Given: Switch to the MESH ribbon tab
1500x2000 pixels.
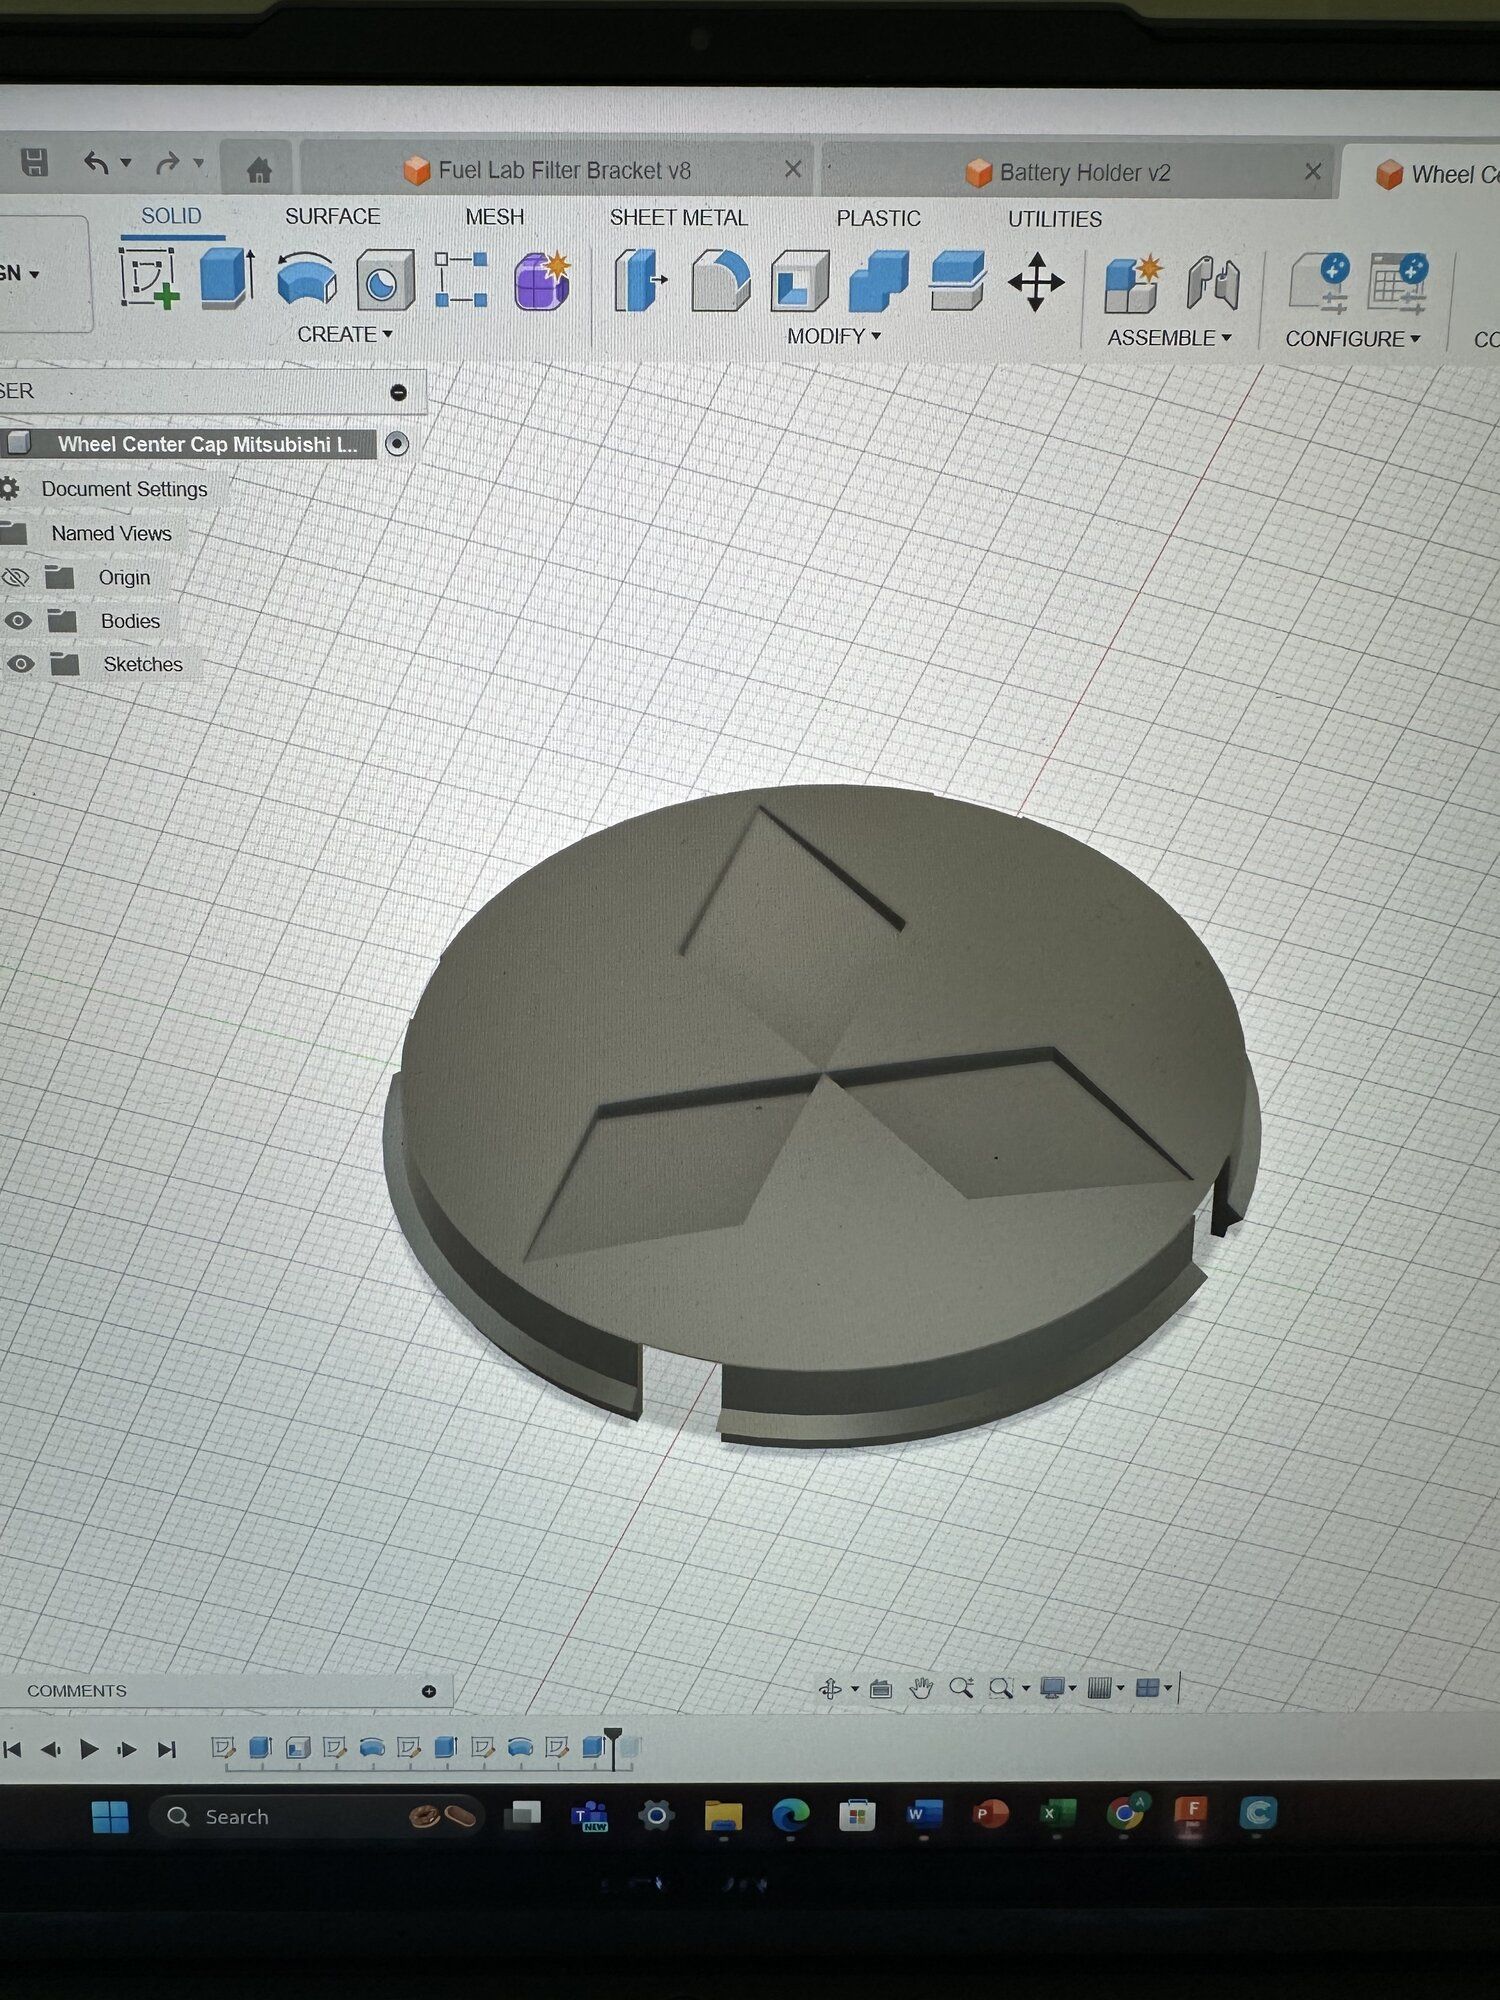Looking at the screenshot, I should [x=495, y=217].
